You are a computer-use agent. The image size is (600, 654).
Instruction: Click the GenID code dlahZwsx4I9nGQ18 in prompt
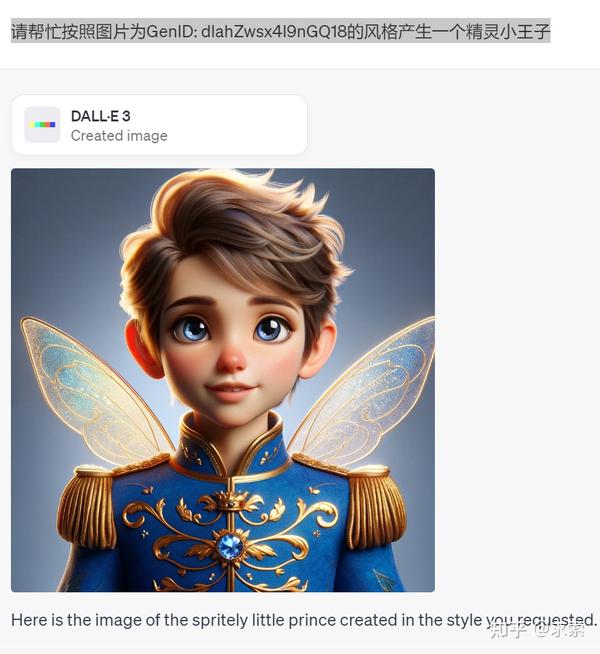274,31
